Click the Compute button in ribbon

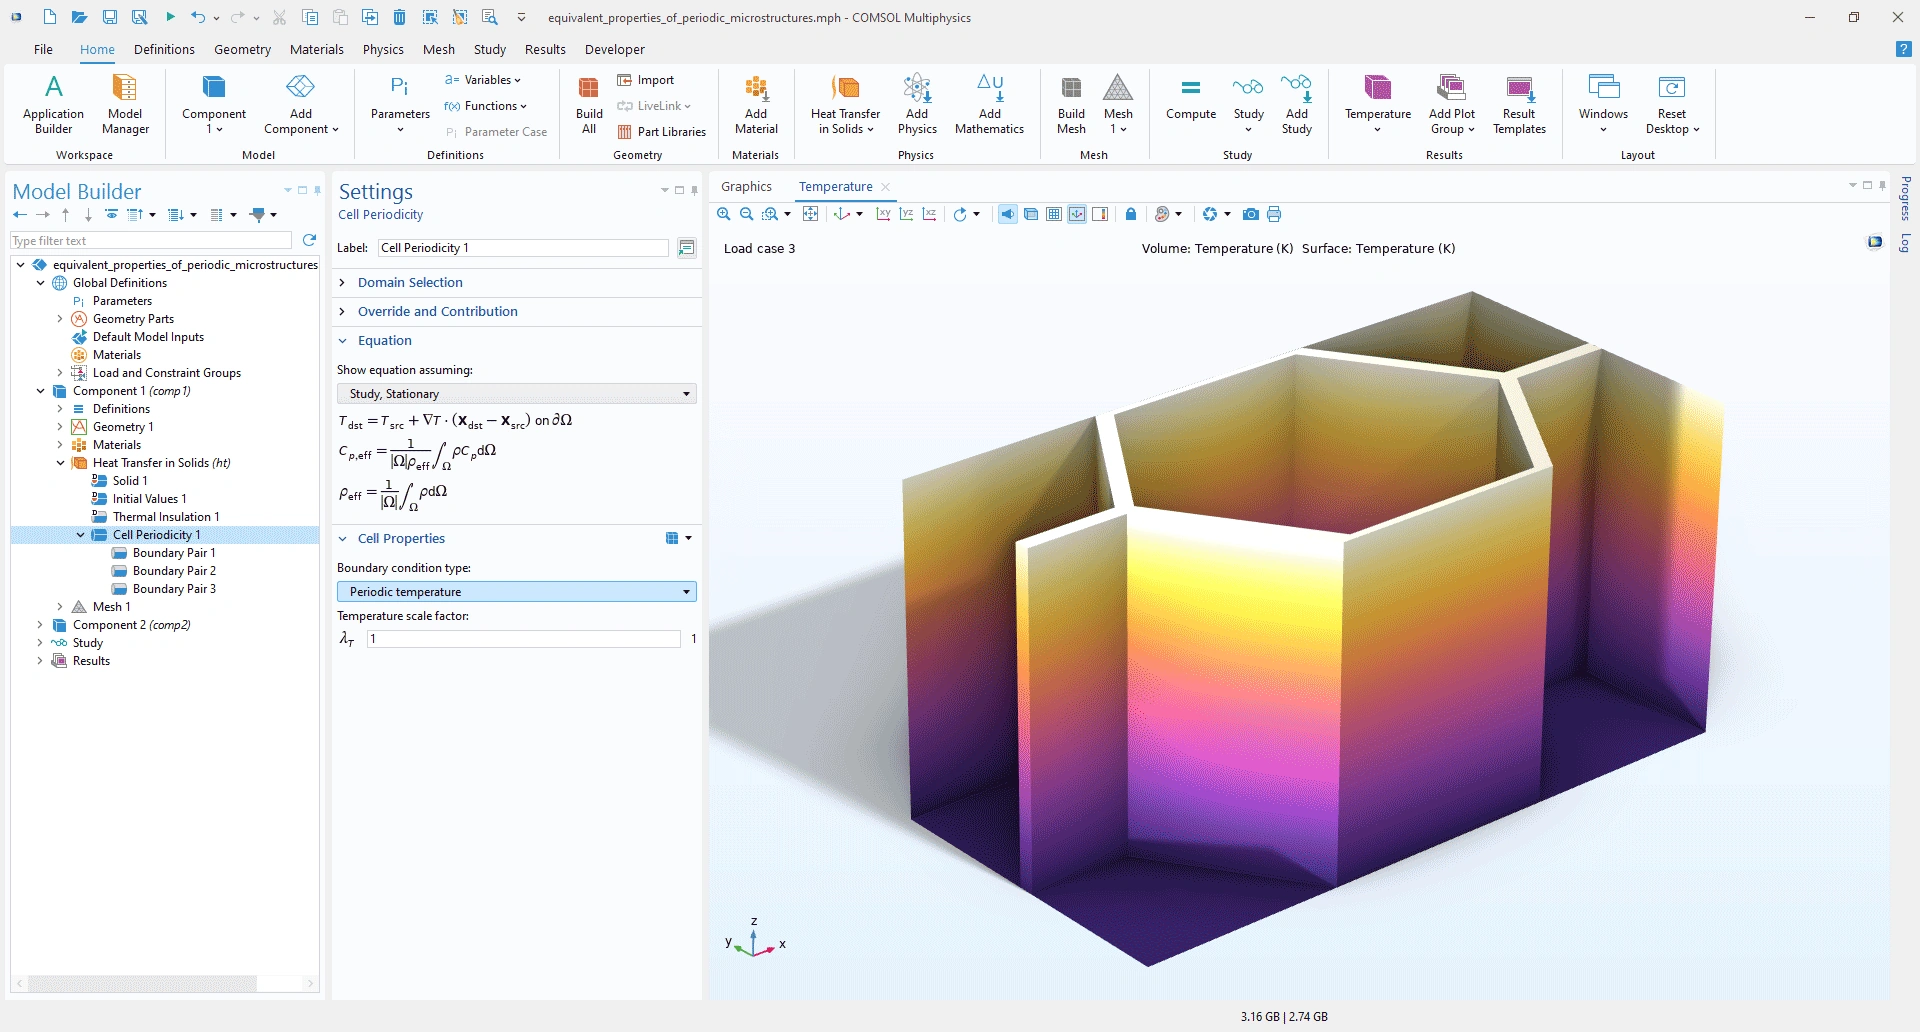tap(1190, 100)
